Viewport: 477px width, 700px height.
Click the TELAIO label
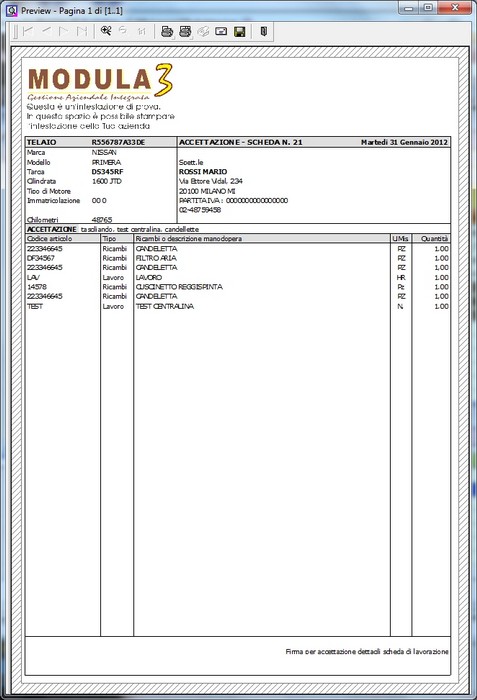point(42,142)
